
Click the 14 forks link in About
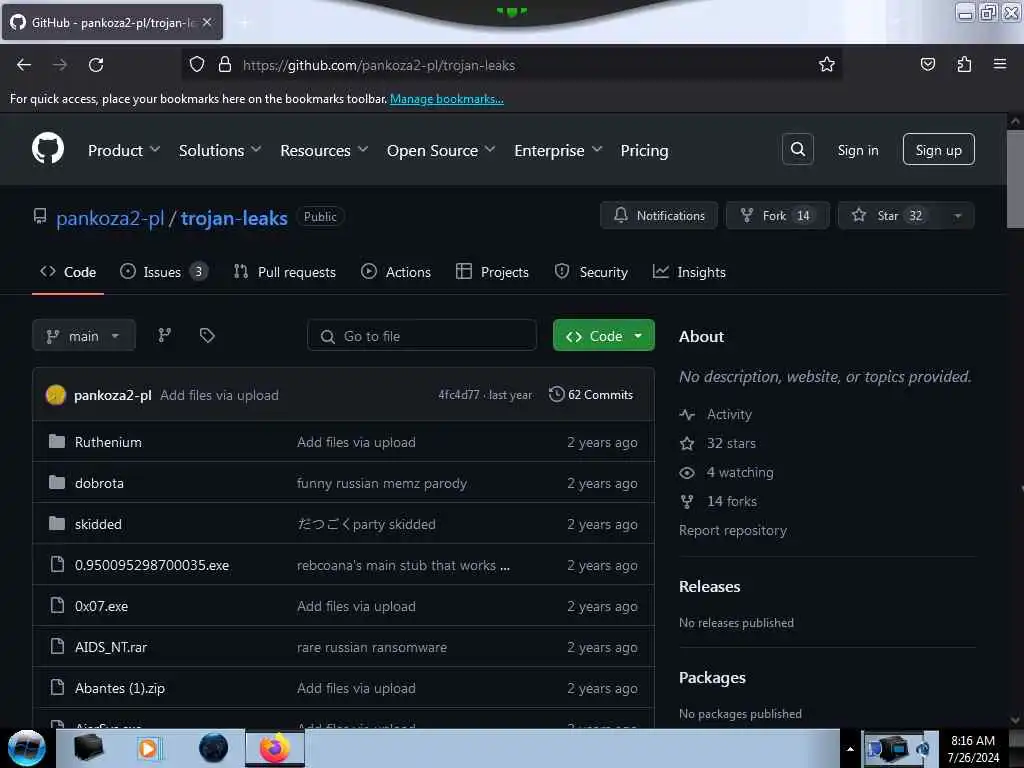[x=731, y=501]
